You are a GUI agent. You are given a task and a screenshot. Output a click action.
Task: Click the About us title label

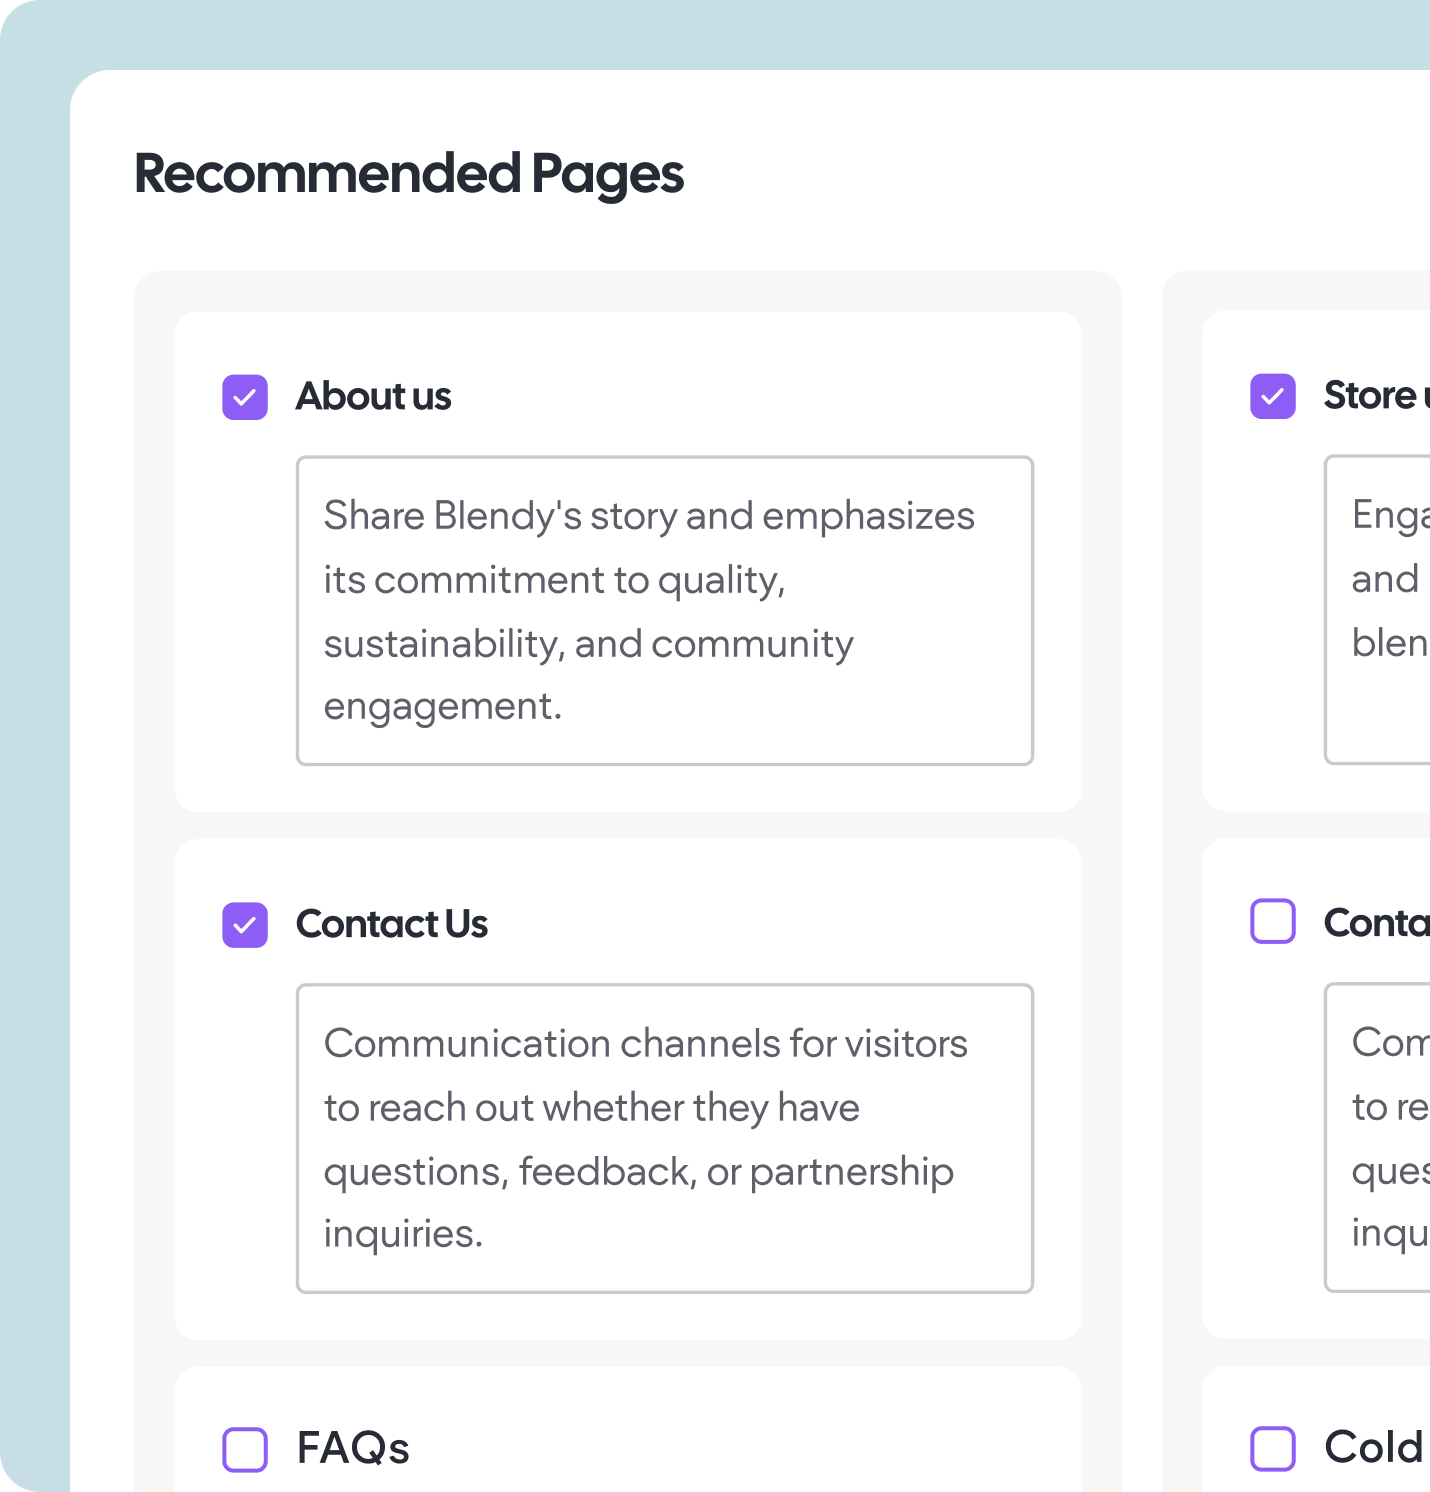click(x=374, y=397)
